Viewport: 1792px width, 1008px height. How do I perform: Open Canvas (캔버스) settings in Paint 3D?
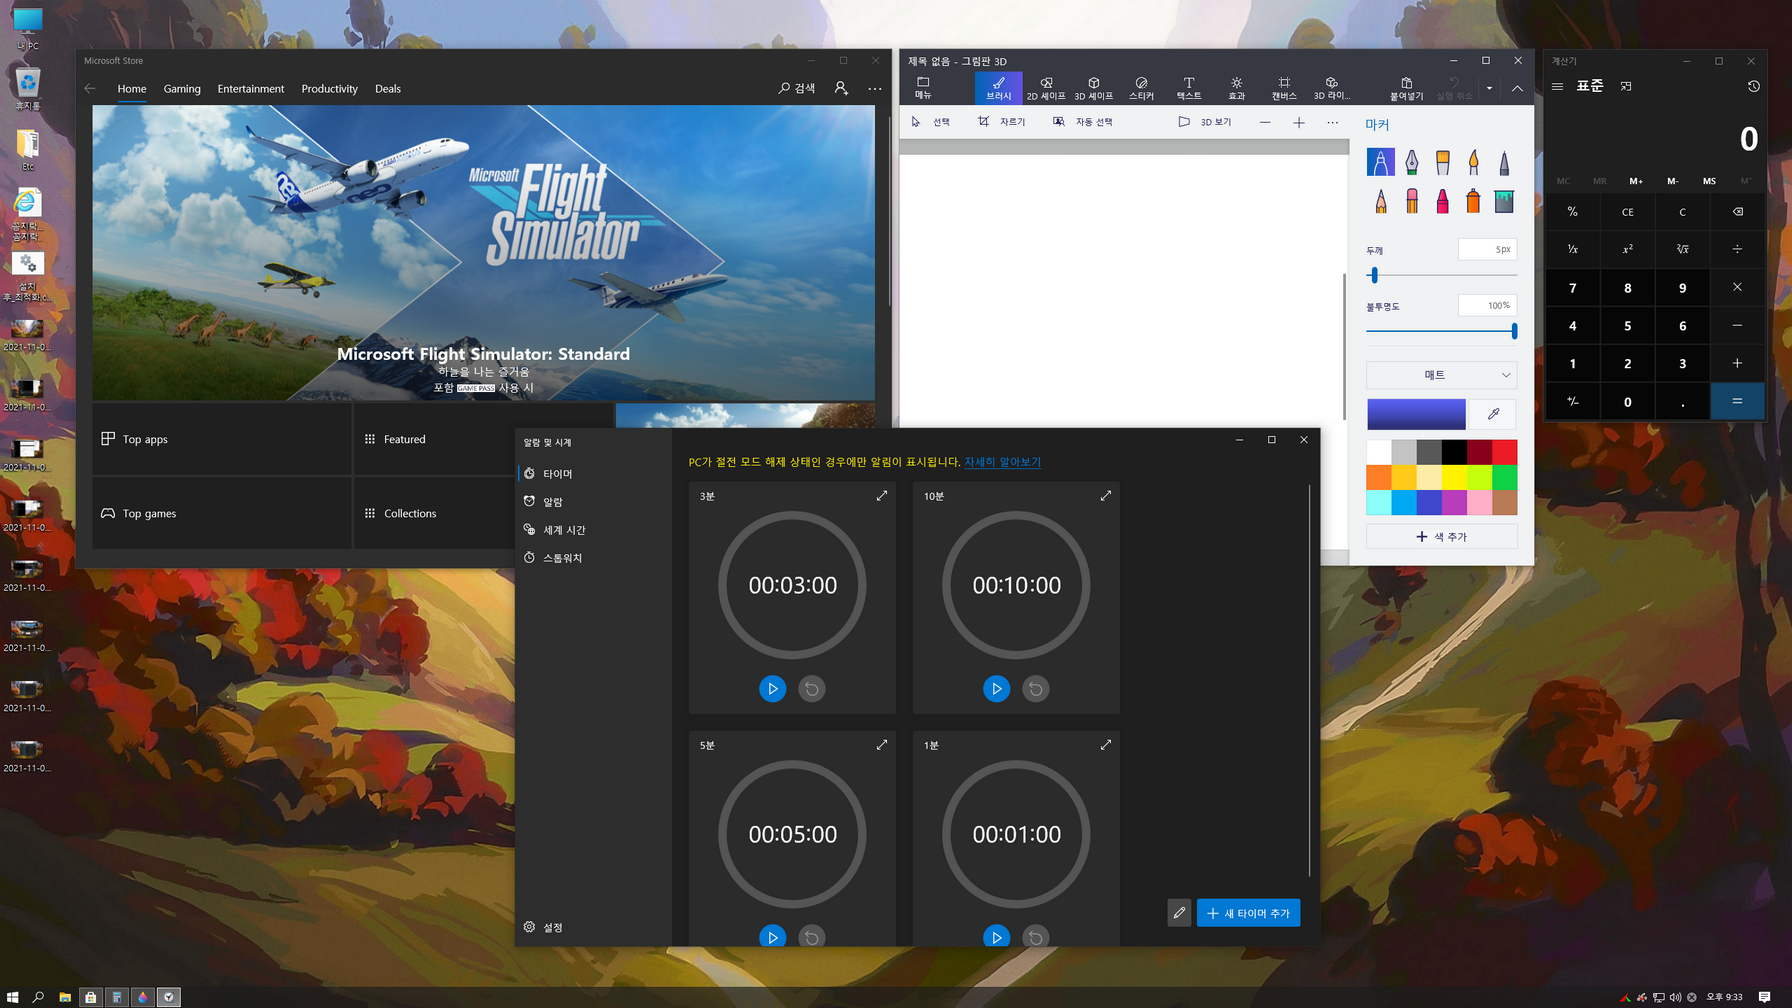click(x=1284, y=88)
